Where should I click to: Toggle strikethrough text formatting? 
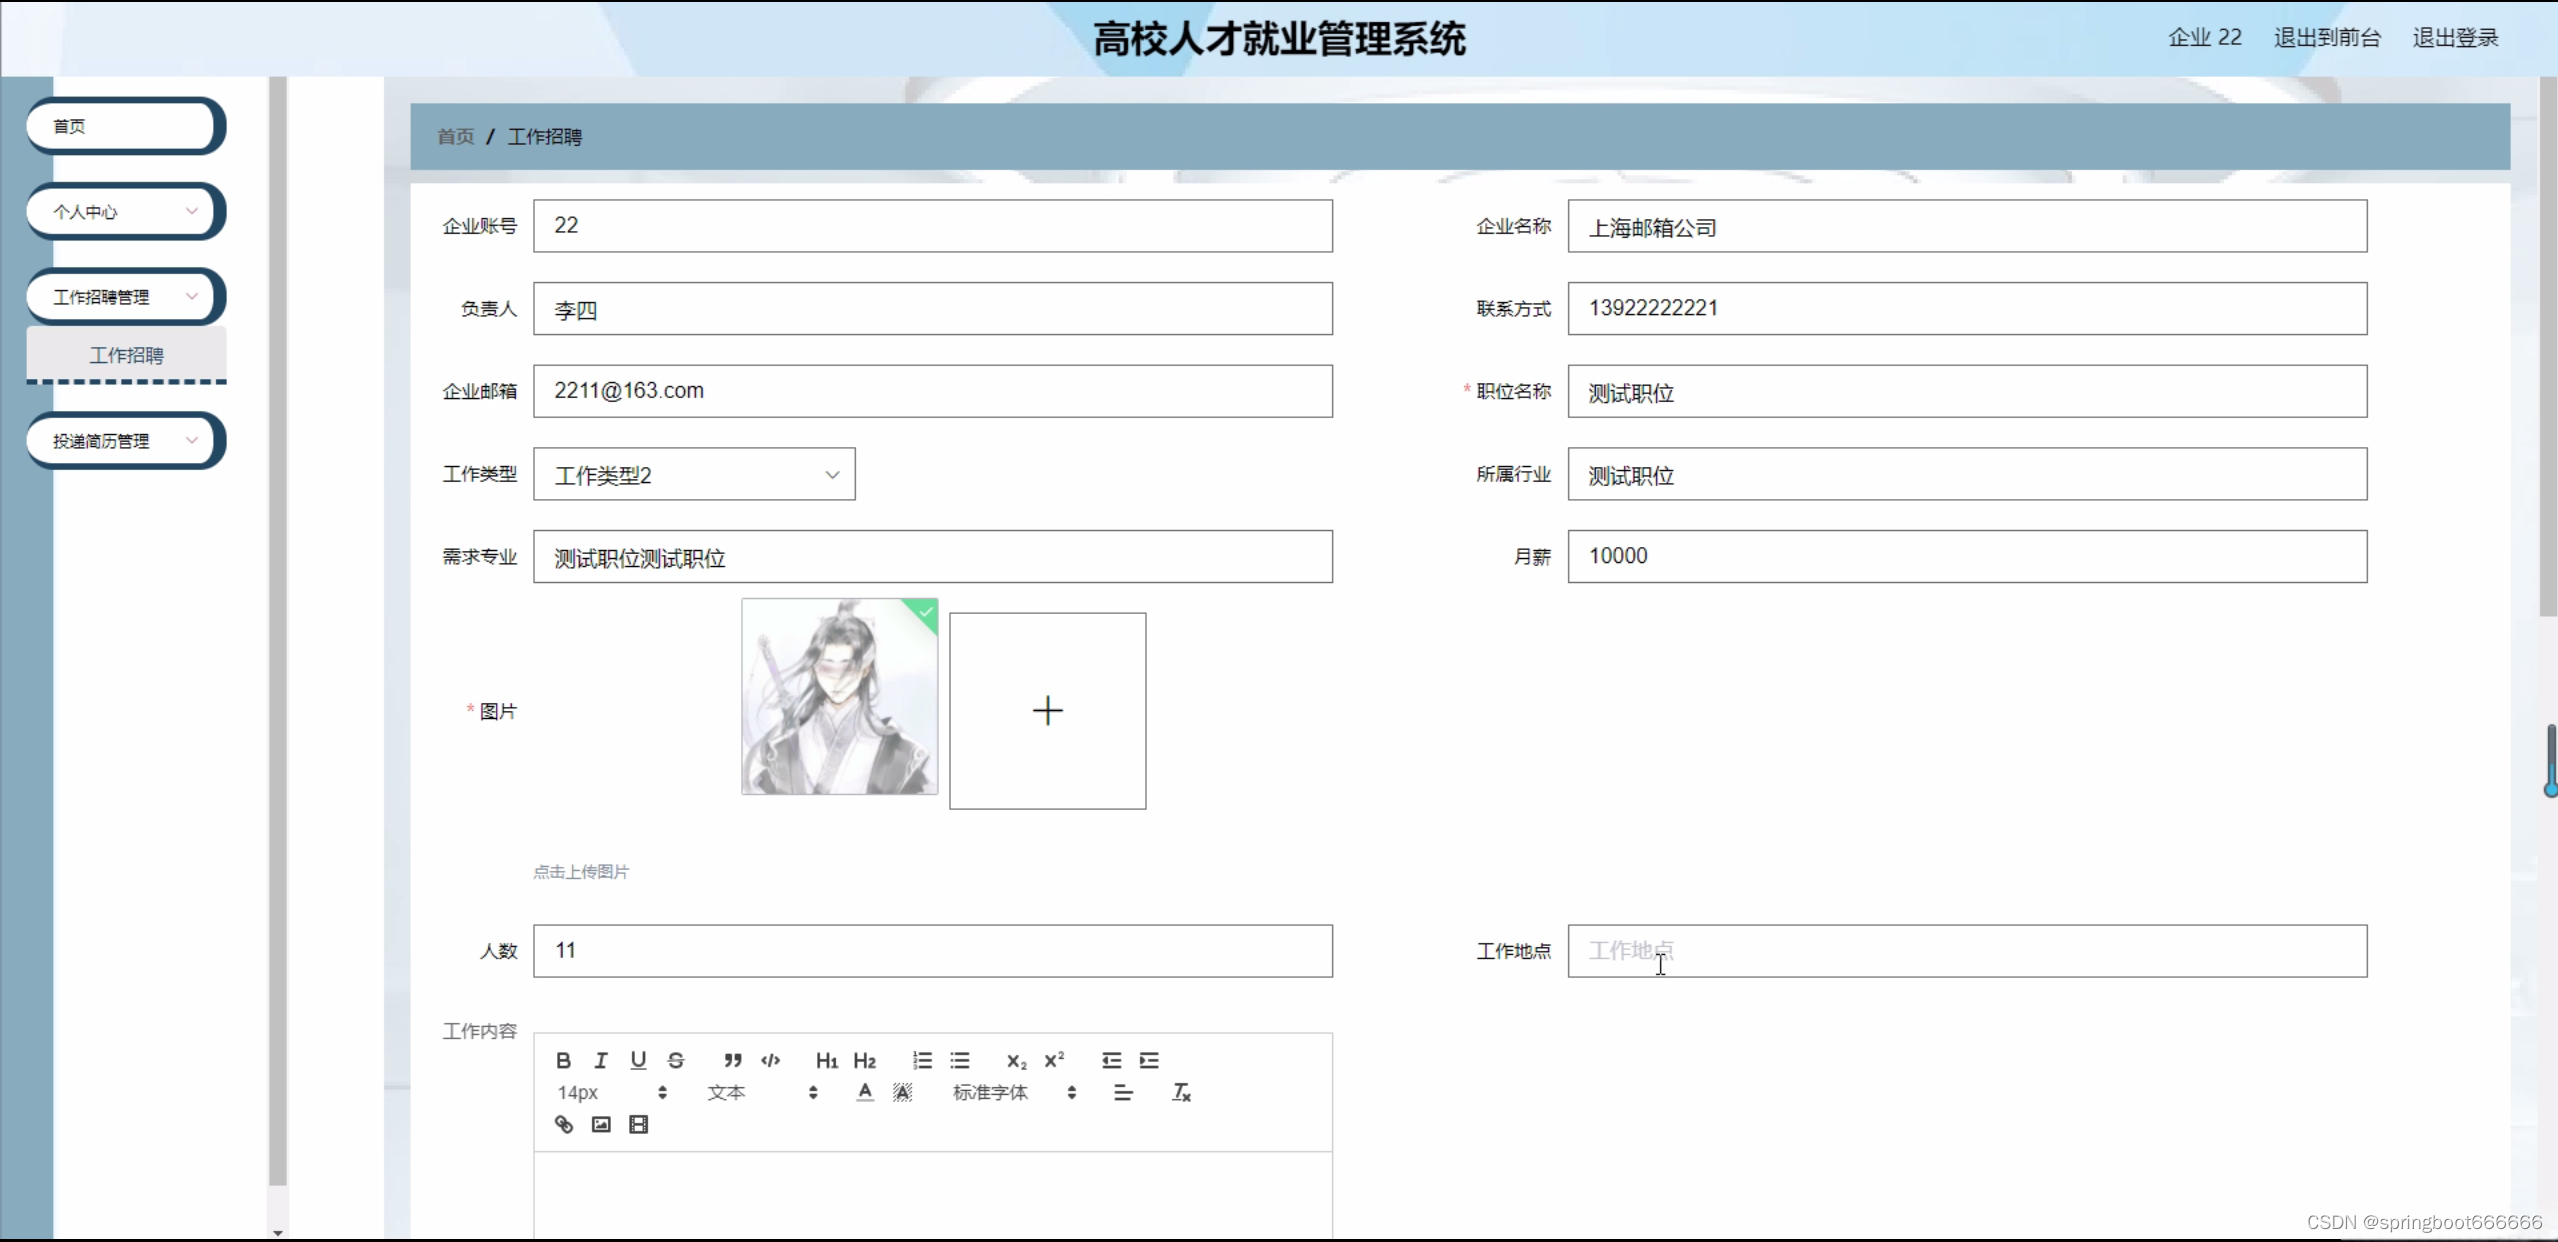point(676,1060)
